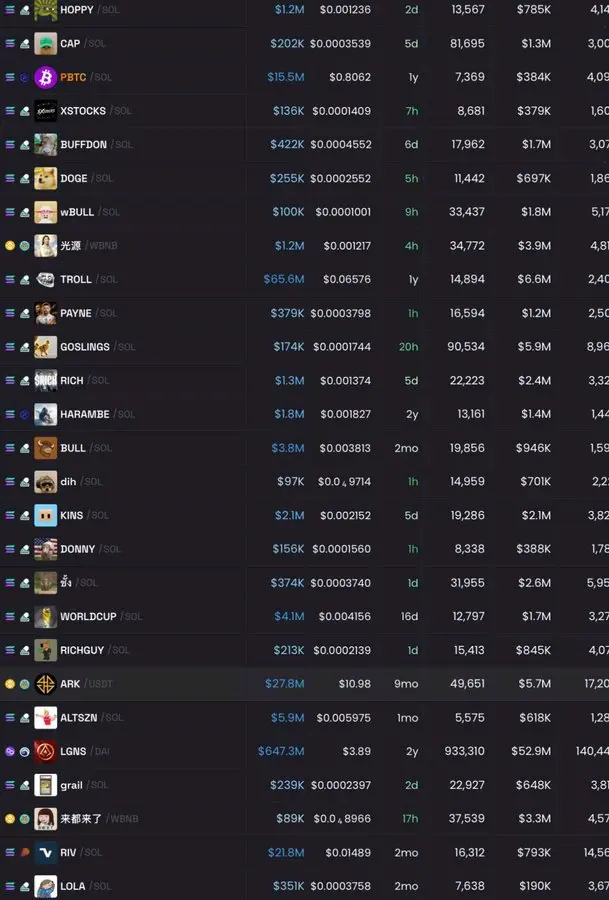Click the price $3.89

coord(356,751)
